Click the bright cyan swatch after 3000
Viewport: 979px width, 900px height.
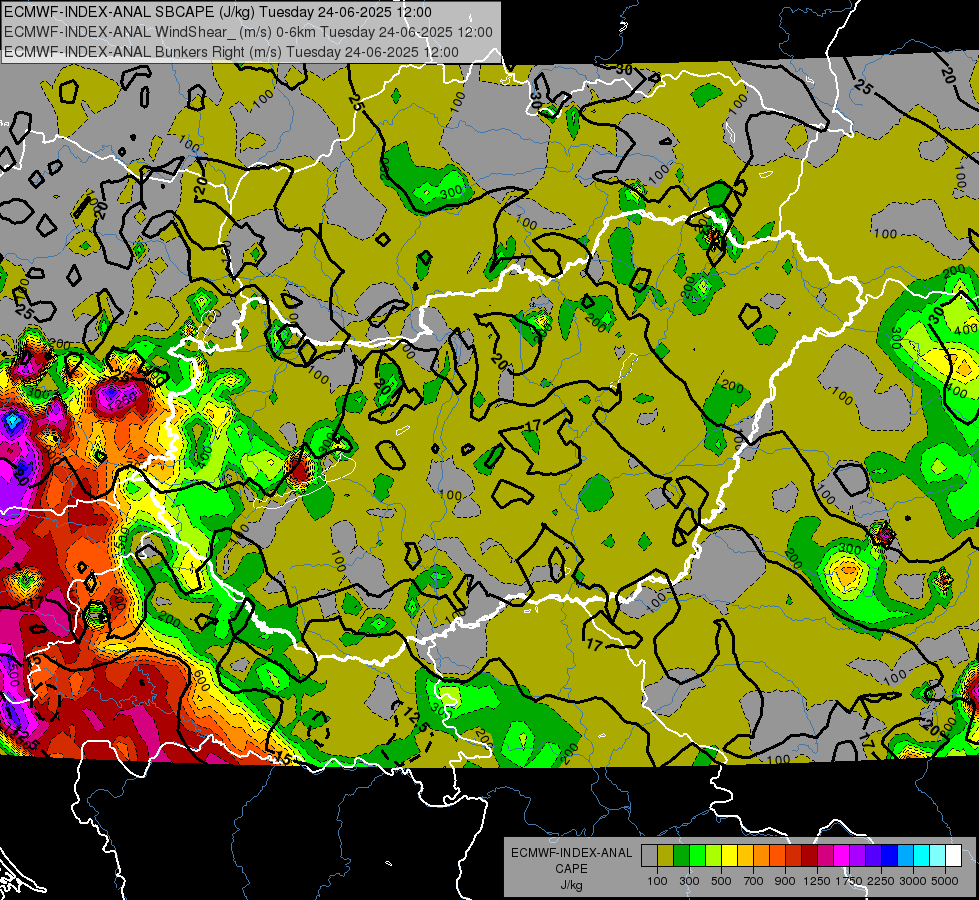[922, 855]
